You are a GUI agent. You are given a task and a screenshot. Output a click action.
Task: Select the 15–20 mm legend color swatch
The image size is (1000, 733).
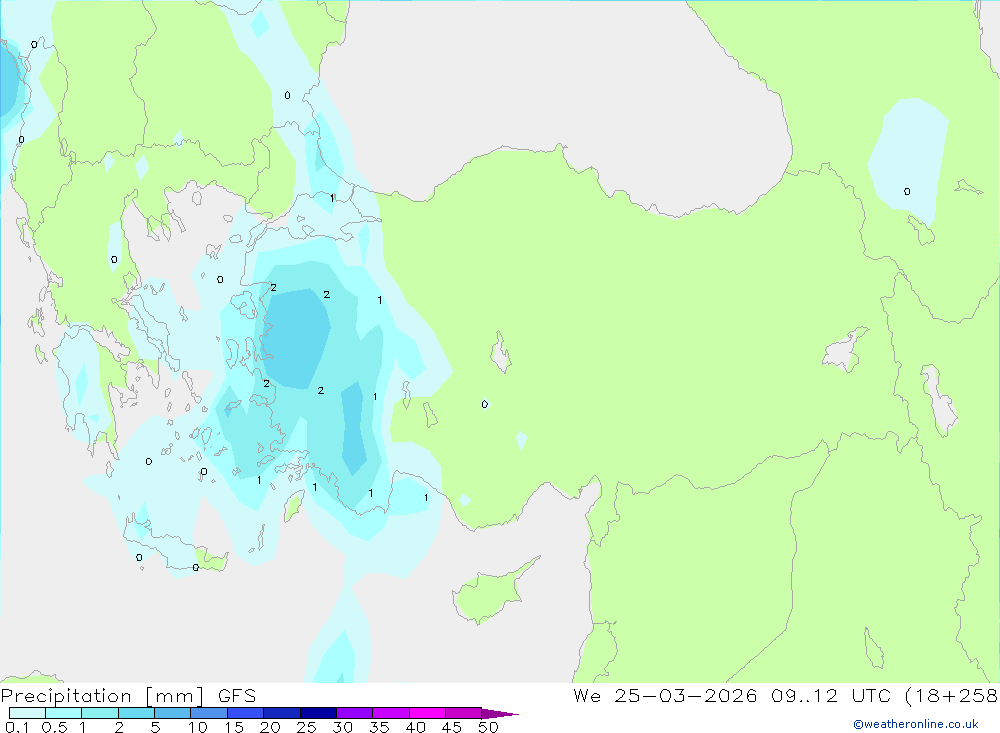[x=245, y=713]
